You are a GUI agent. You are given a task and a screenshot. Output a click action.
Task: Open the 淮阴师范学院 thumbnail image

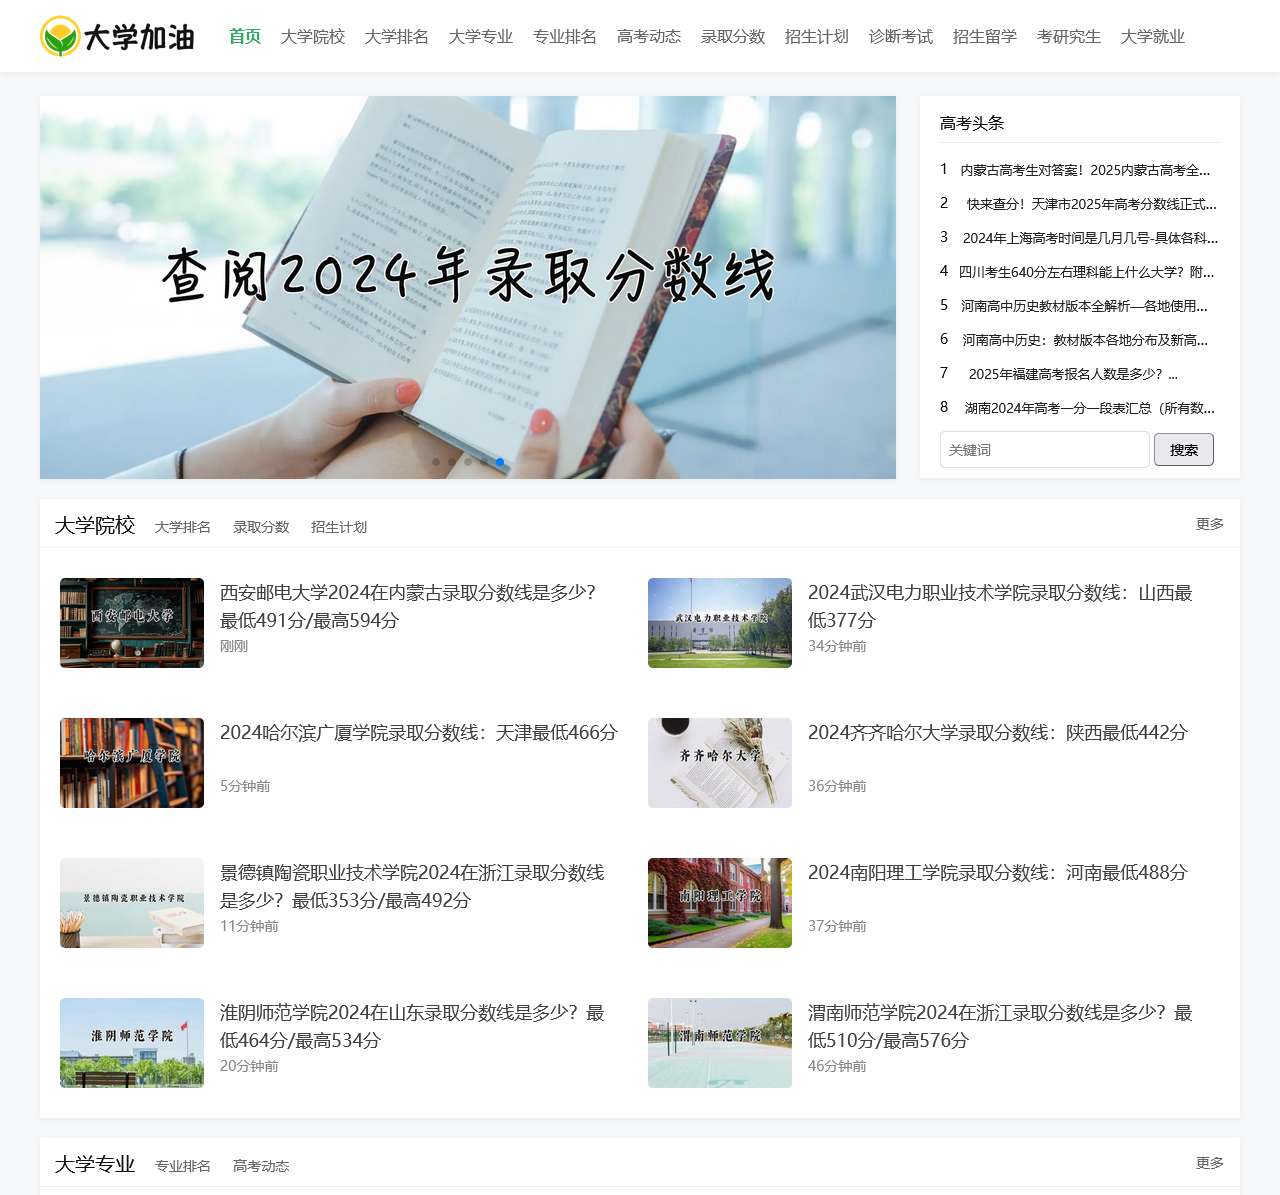[132, 1043]
